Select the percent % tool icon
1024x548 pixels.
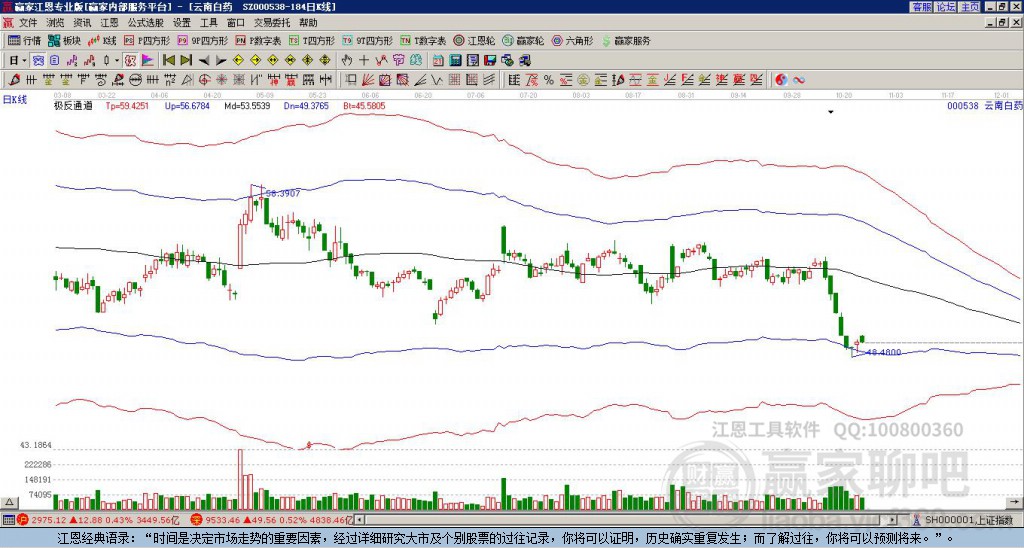549,80
